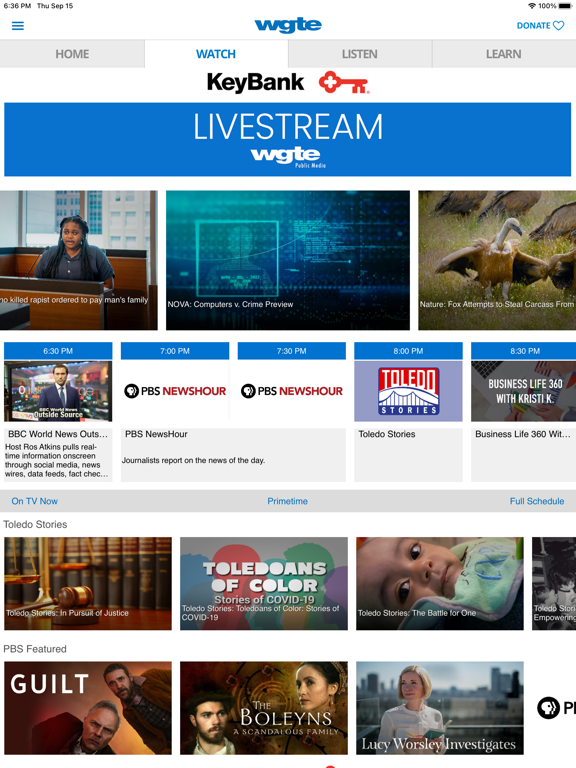Screen dimensions: 576x768
Task: Select the 7:00 PM schedule slot header
Action: [175, 351]
